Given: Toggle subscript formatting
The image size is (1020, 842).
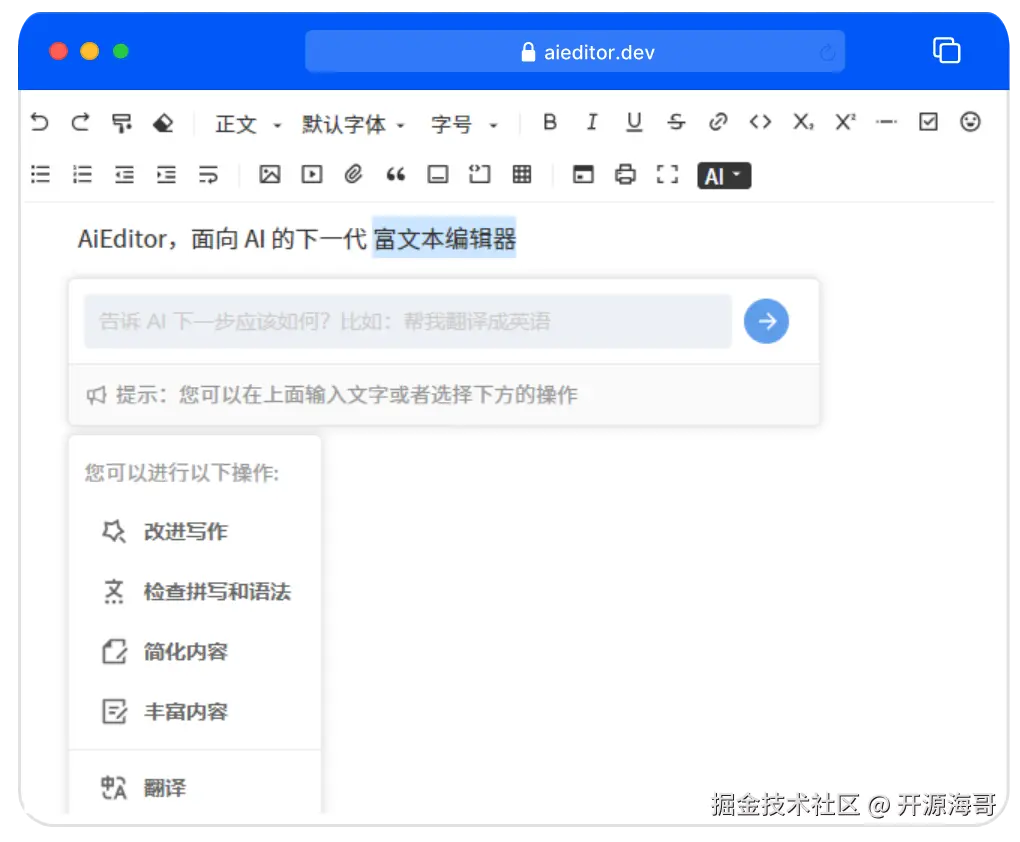Looking at the screenshot, I should tap(803, 122).
